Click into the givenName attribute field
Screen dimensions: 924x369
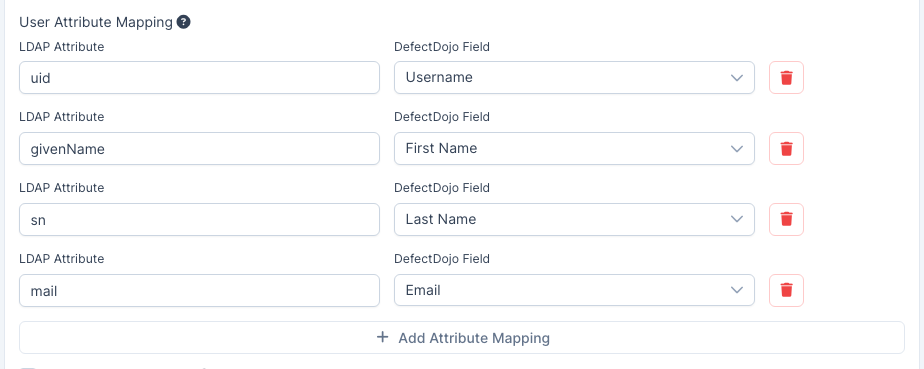click(199, 149)
